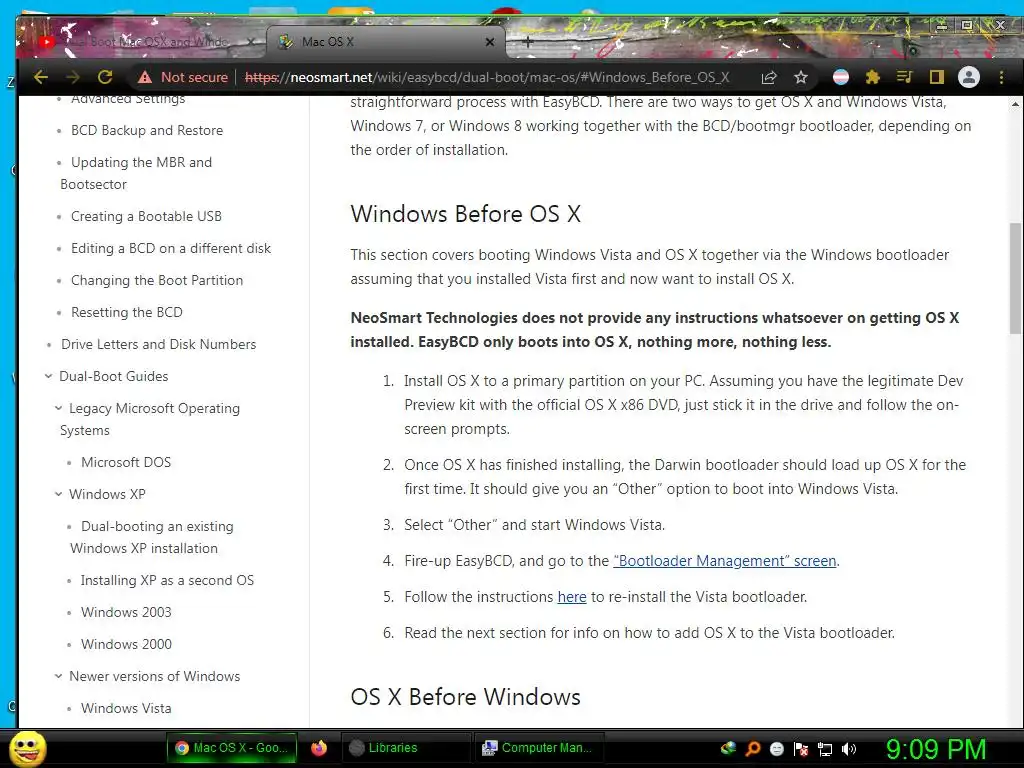
Task: Open BCD Backup and Restore page
Action: [x=147, y=131]
